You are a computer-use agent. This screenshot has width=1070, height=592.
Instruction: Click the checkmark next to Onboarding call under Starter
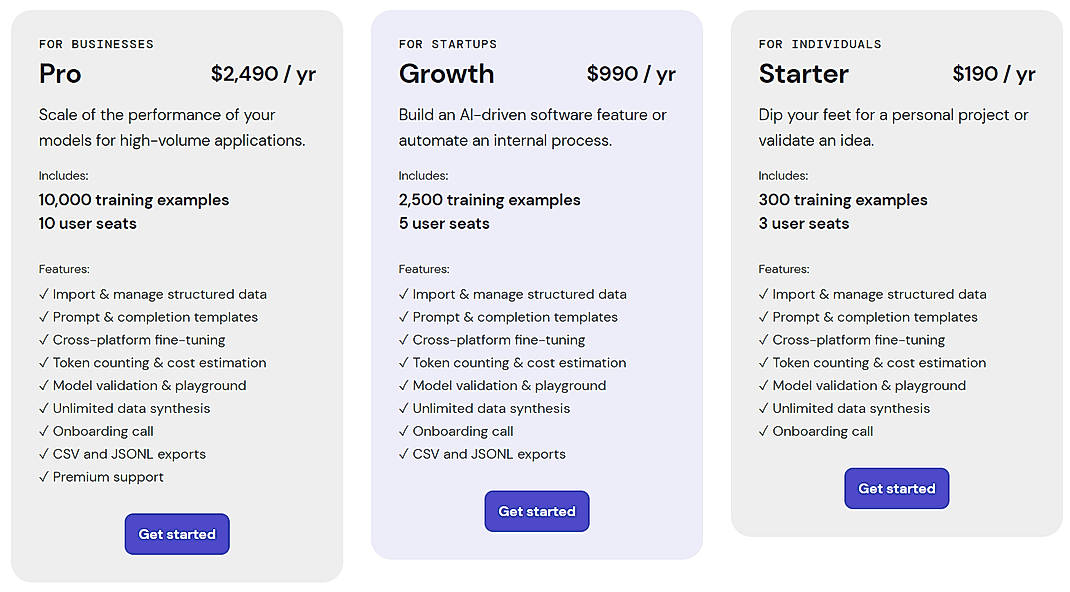tap(763, 431)
